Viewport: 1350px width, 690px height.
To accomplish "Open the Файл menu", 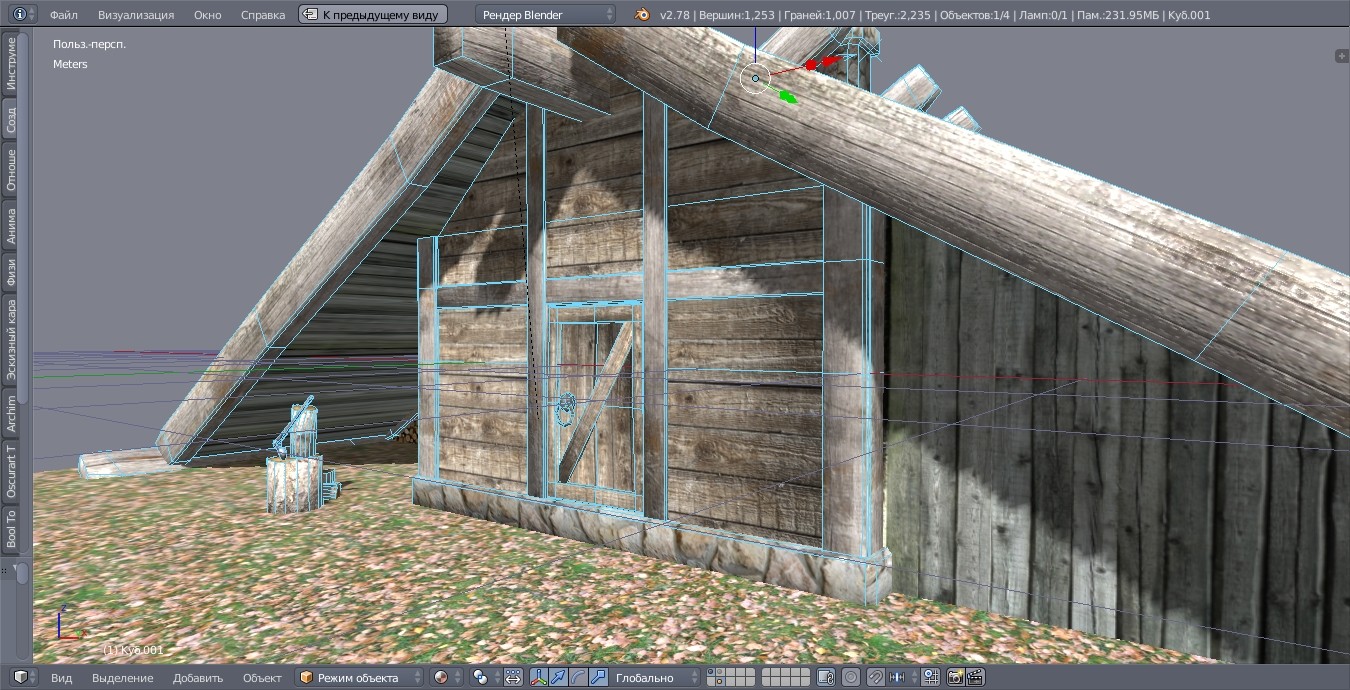I will coord(63,14).
